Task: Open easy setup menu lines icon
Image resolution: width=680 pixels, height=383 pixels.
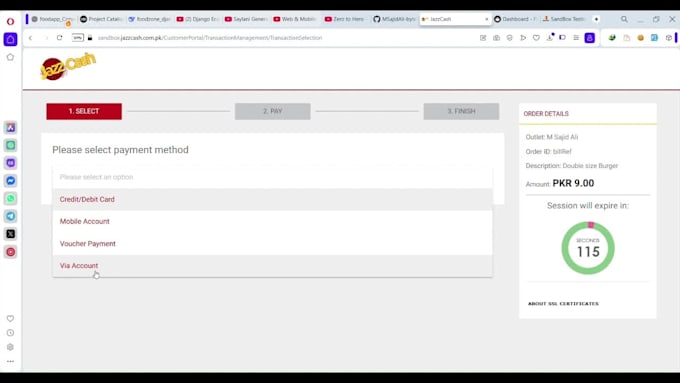Action: point(576,38)
